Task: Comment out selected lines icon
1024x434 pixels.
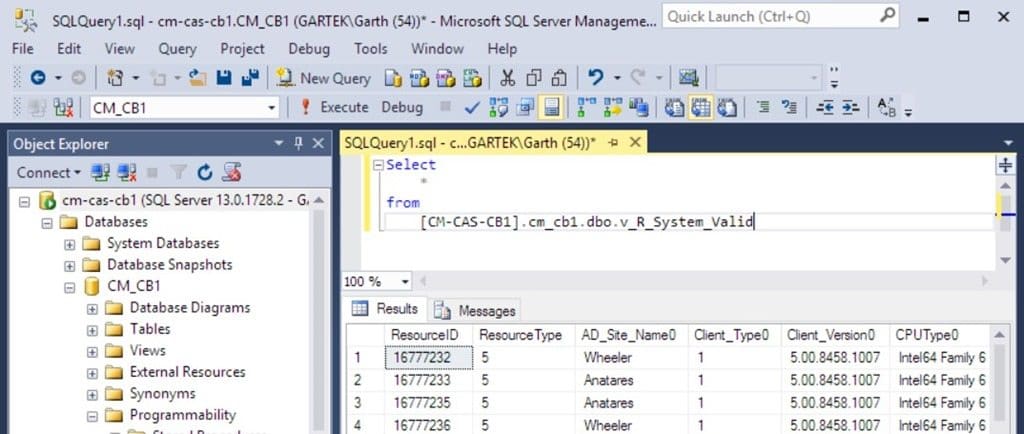Action: [x=763, y=108]
